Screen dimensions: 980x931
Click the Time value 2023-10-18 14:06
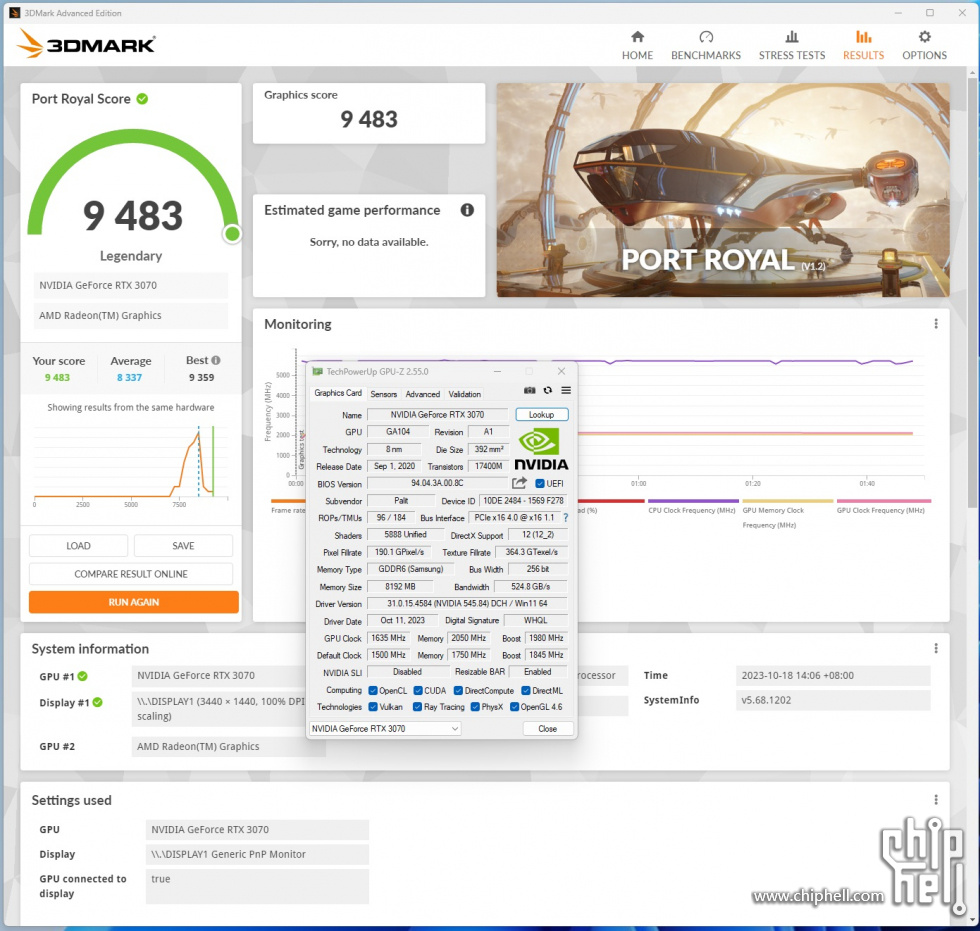(x=832, y=675)
